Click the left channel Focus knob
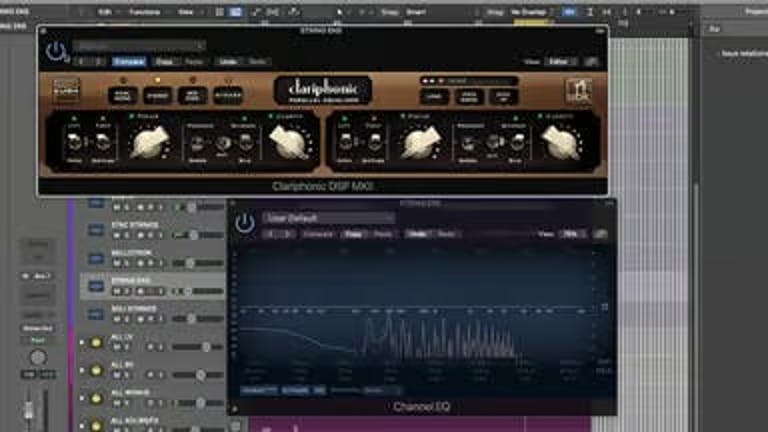768x432 pixels. pyautogui.click(x=149, y=142)
